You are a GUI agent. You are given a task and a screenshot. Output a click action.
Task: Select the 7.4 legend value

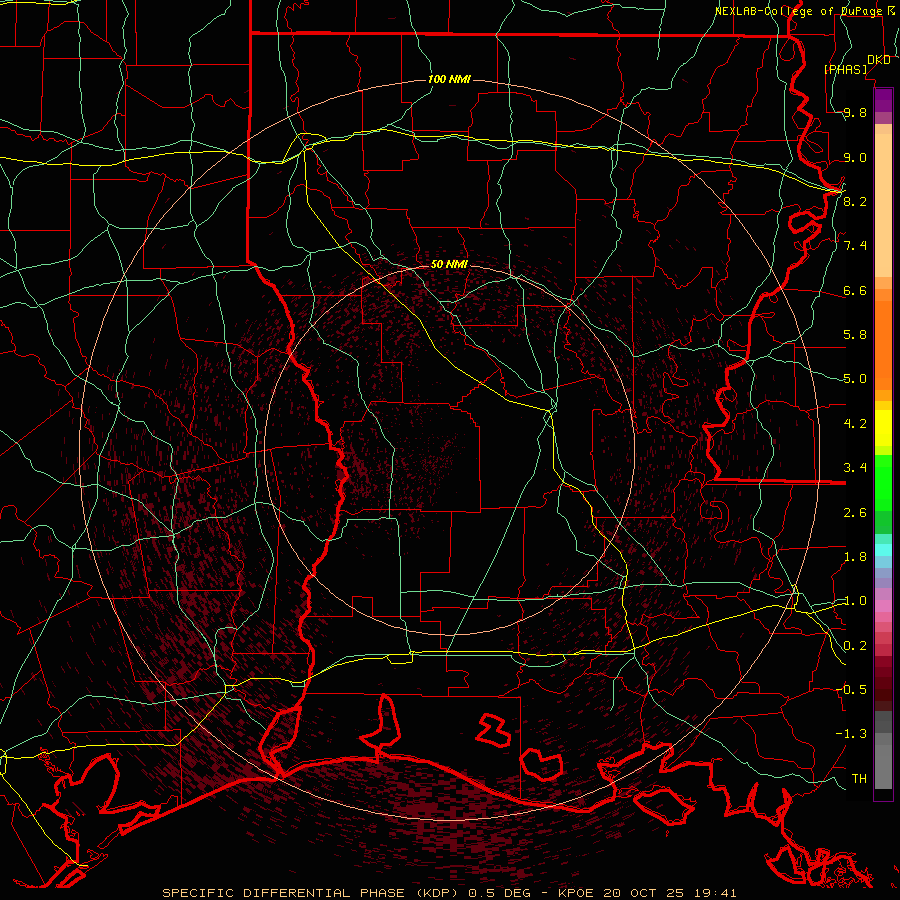click(855, 246)
